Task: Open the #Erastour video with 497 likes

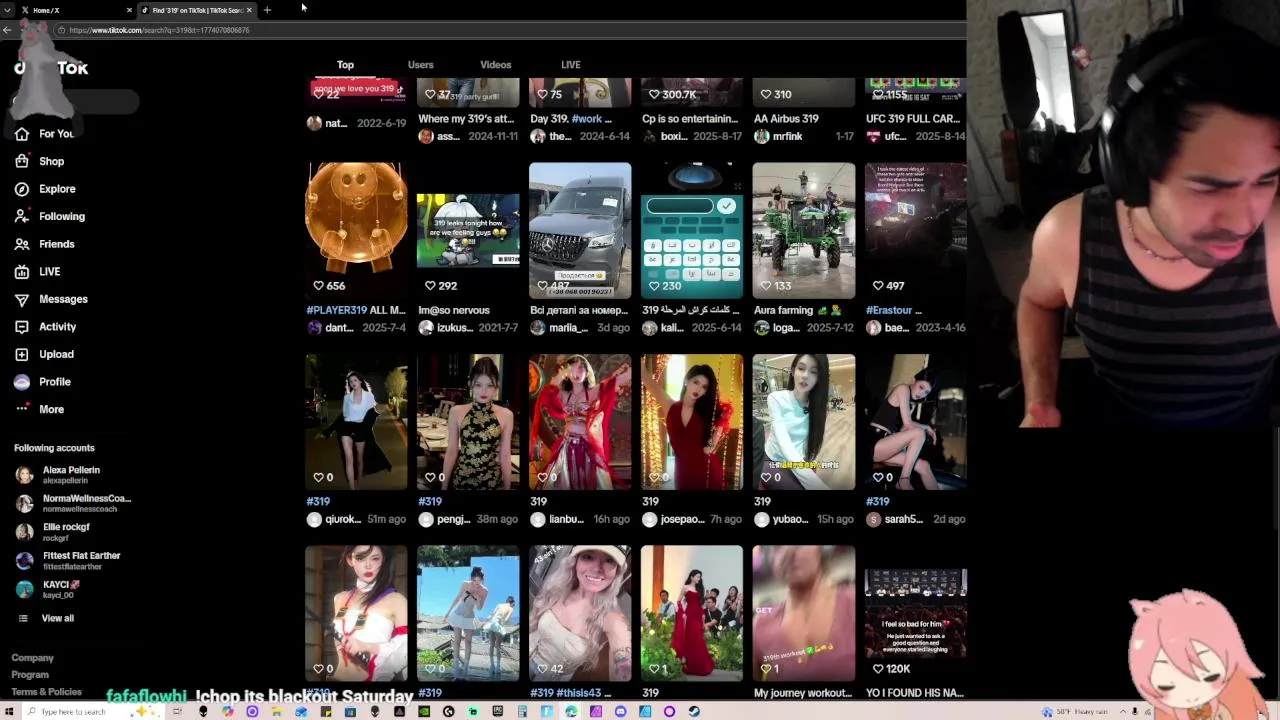Action: tap(916, 231)
